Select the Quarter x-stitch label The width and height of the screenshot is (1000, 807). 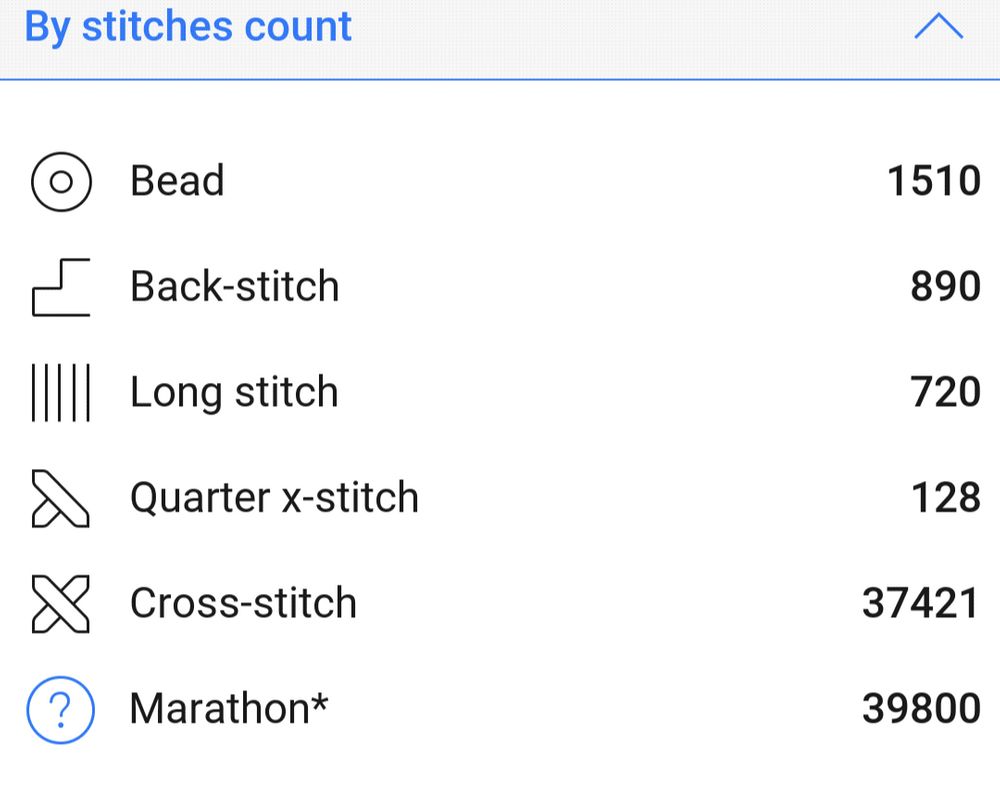pyautogui.click(x=274, y=498)
